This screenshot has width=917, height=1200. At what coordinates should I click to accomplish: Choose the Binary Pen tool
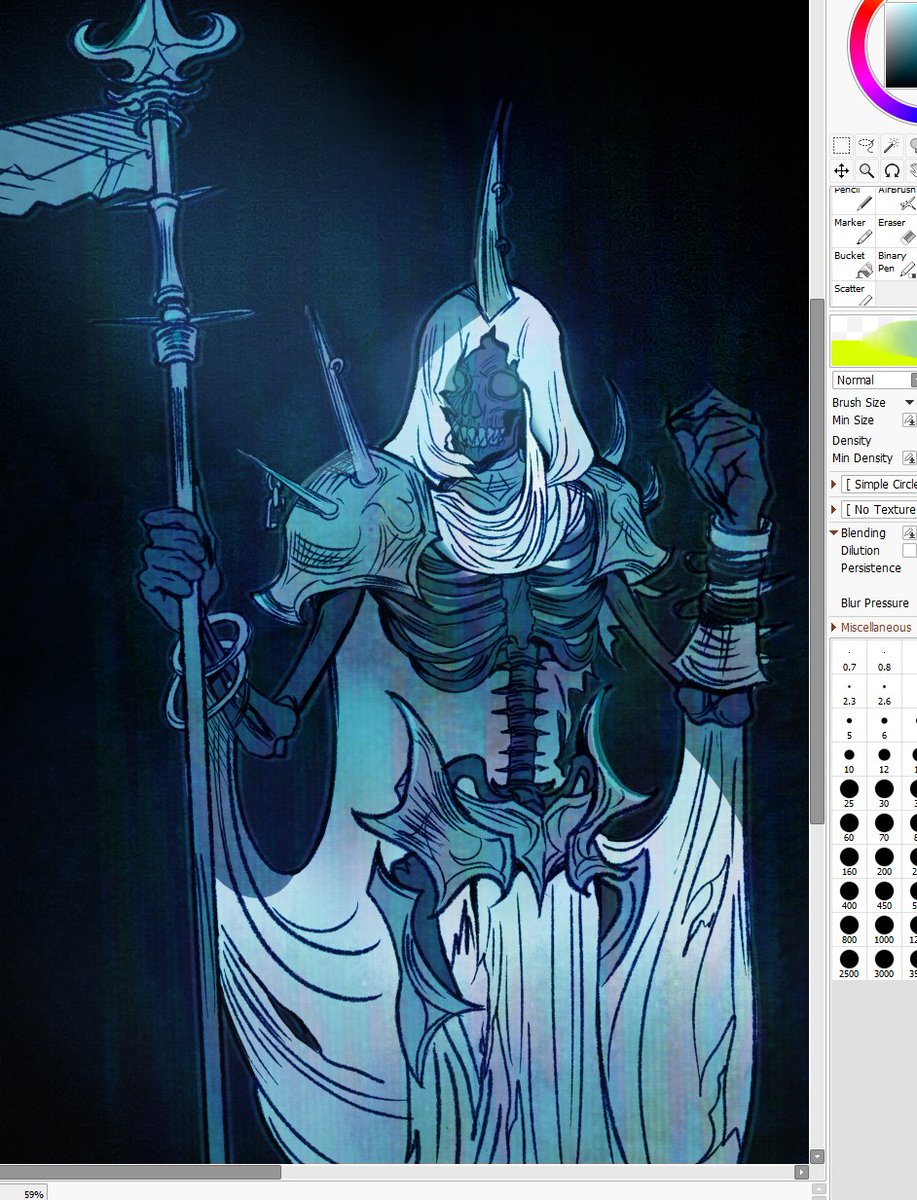[896, 264]
